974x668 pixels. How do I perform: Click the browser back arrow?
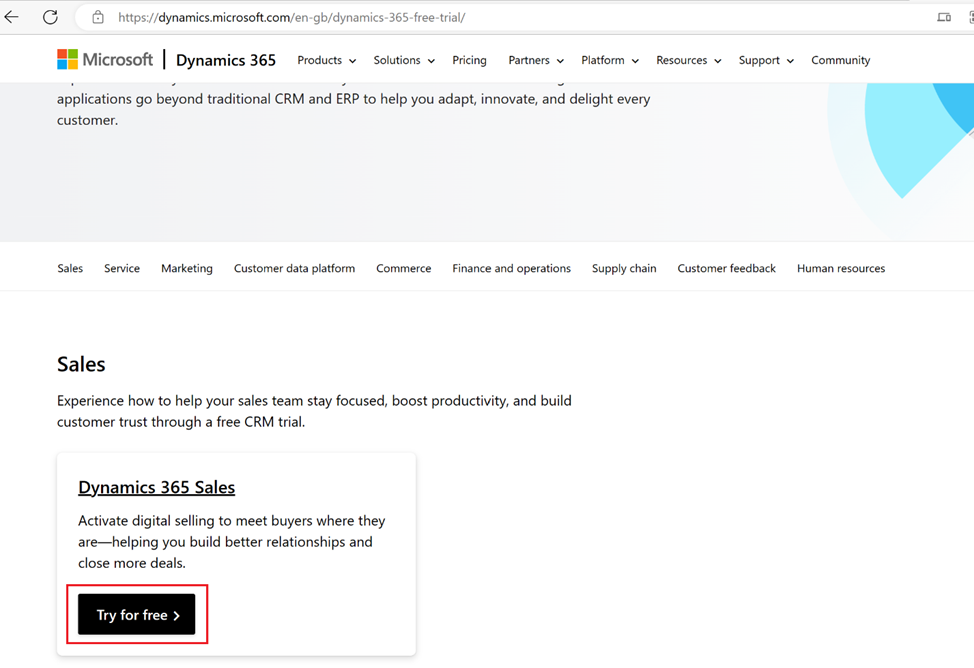tap(12, 17)
